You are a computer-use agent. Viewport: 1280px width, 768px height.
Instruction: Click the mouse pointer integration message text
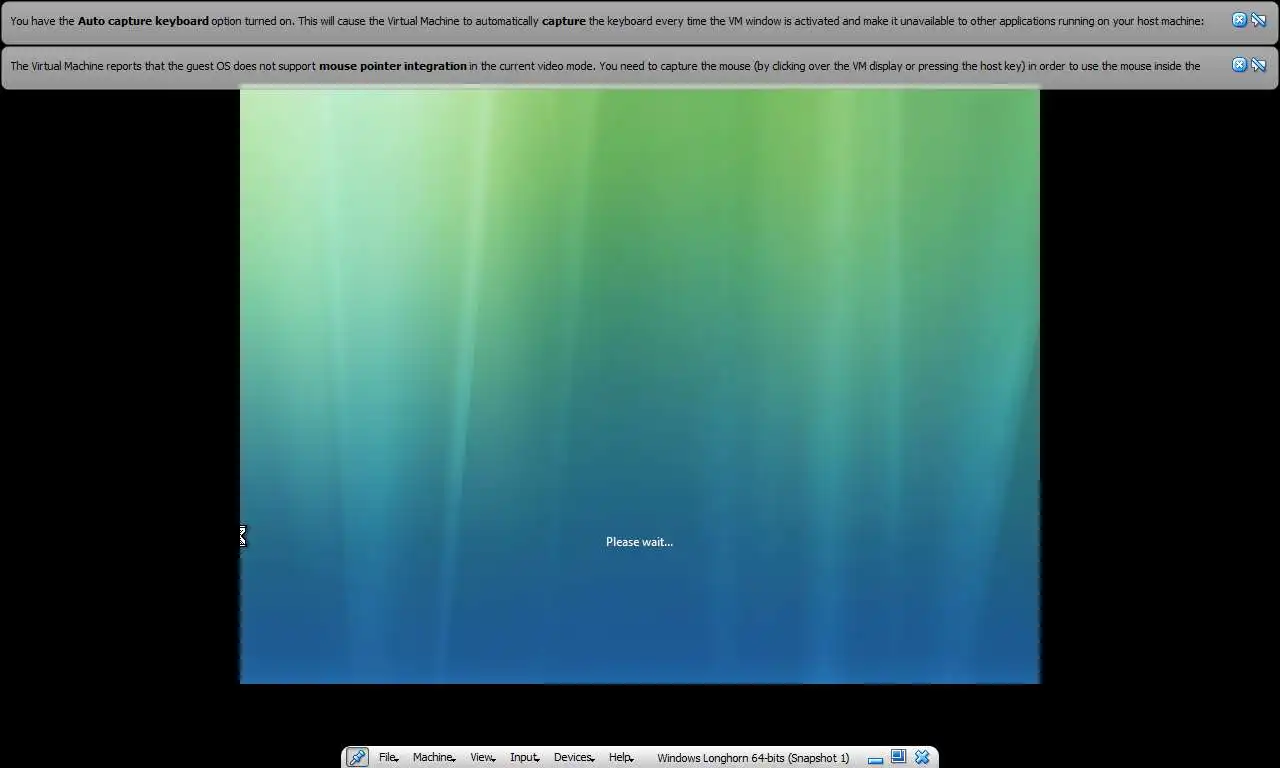click(x=605, y=66)
